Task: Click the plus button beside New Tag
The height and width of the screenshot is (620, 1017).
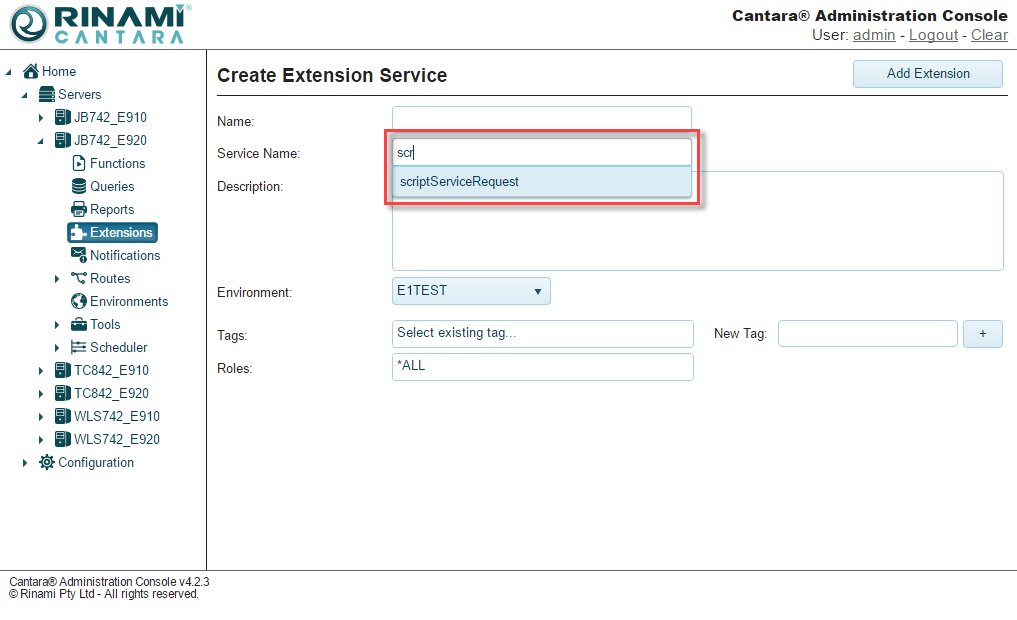Action: tap(982, 334)
